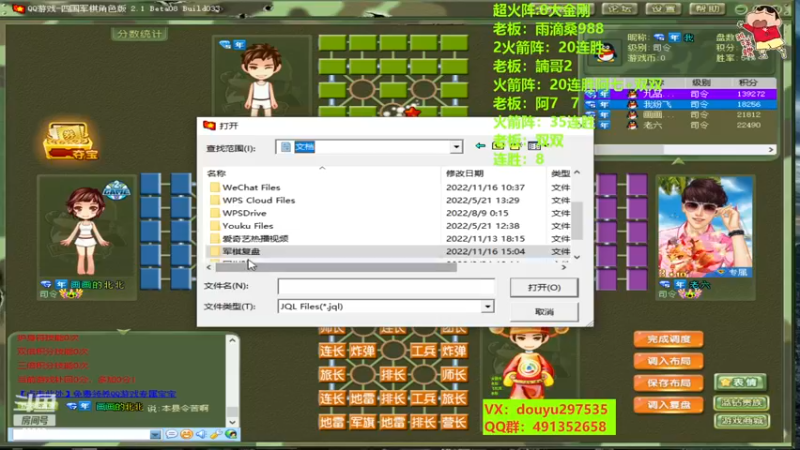Select the 军棋复盘 folder row

click(x=388, y=251)
